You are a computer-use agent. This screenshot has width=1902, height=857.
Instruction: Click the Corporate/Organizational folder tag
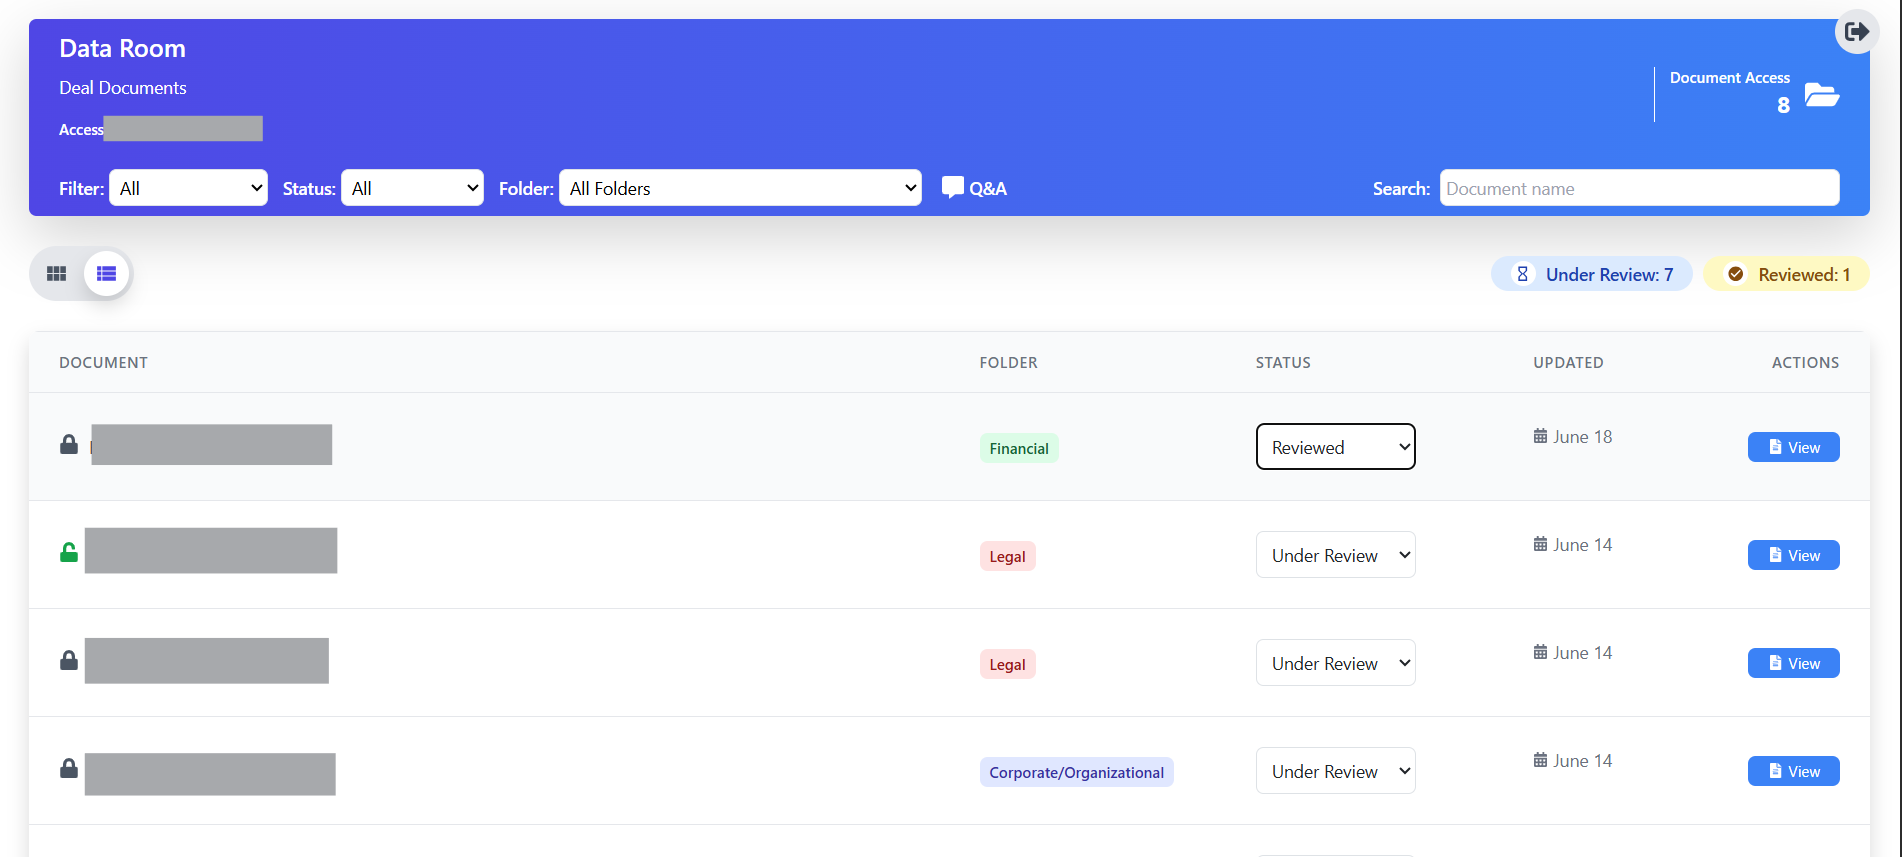pyautogui.click(x=1076, y=772)
